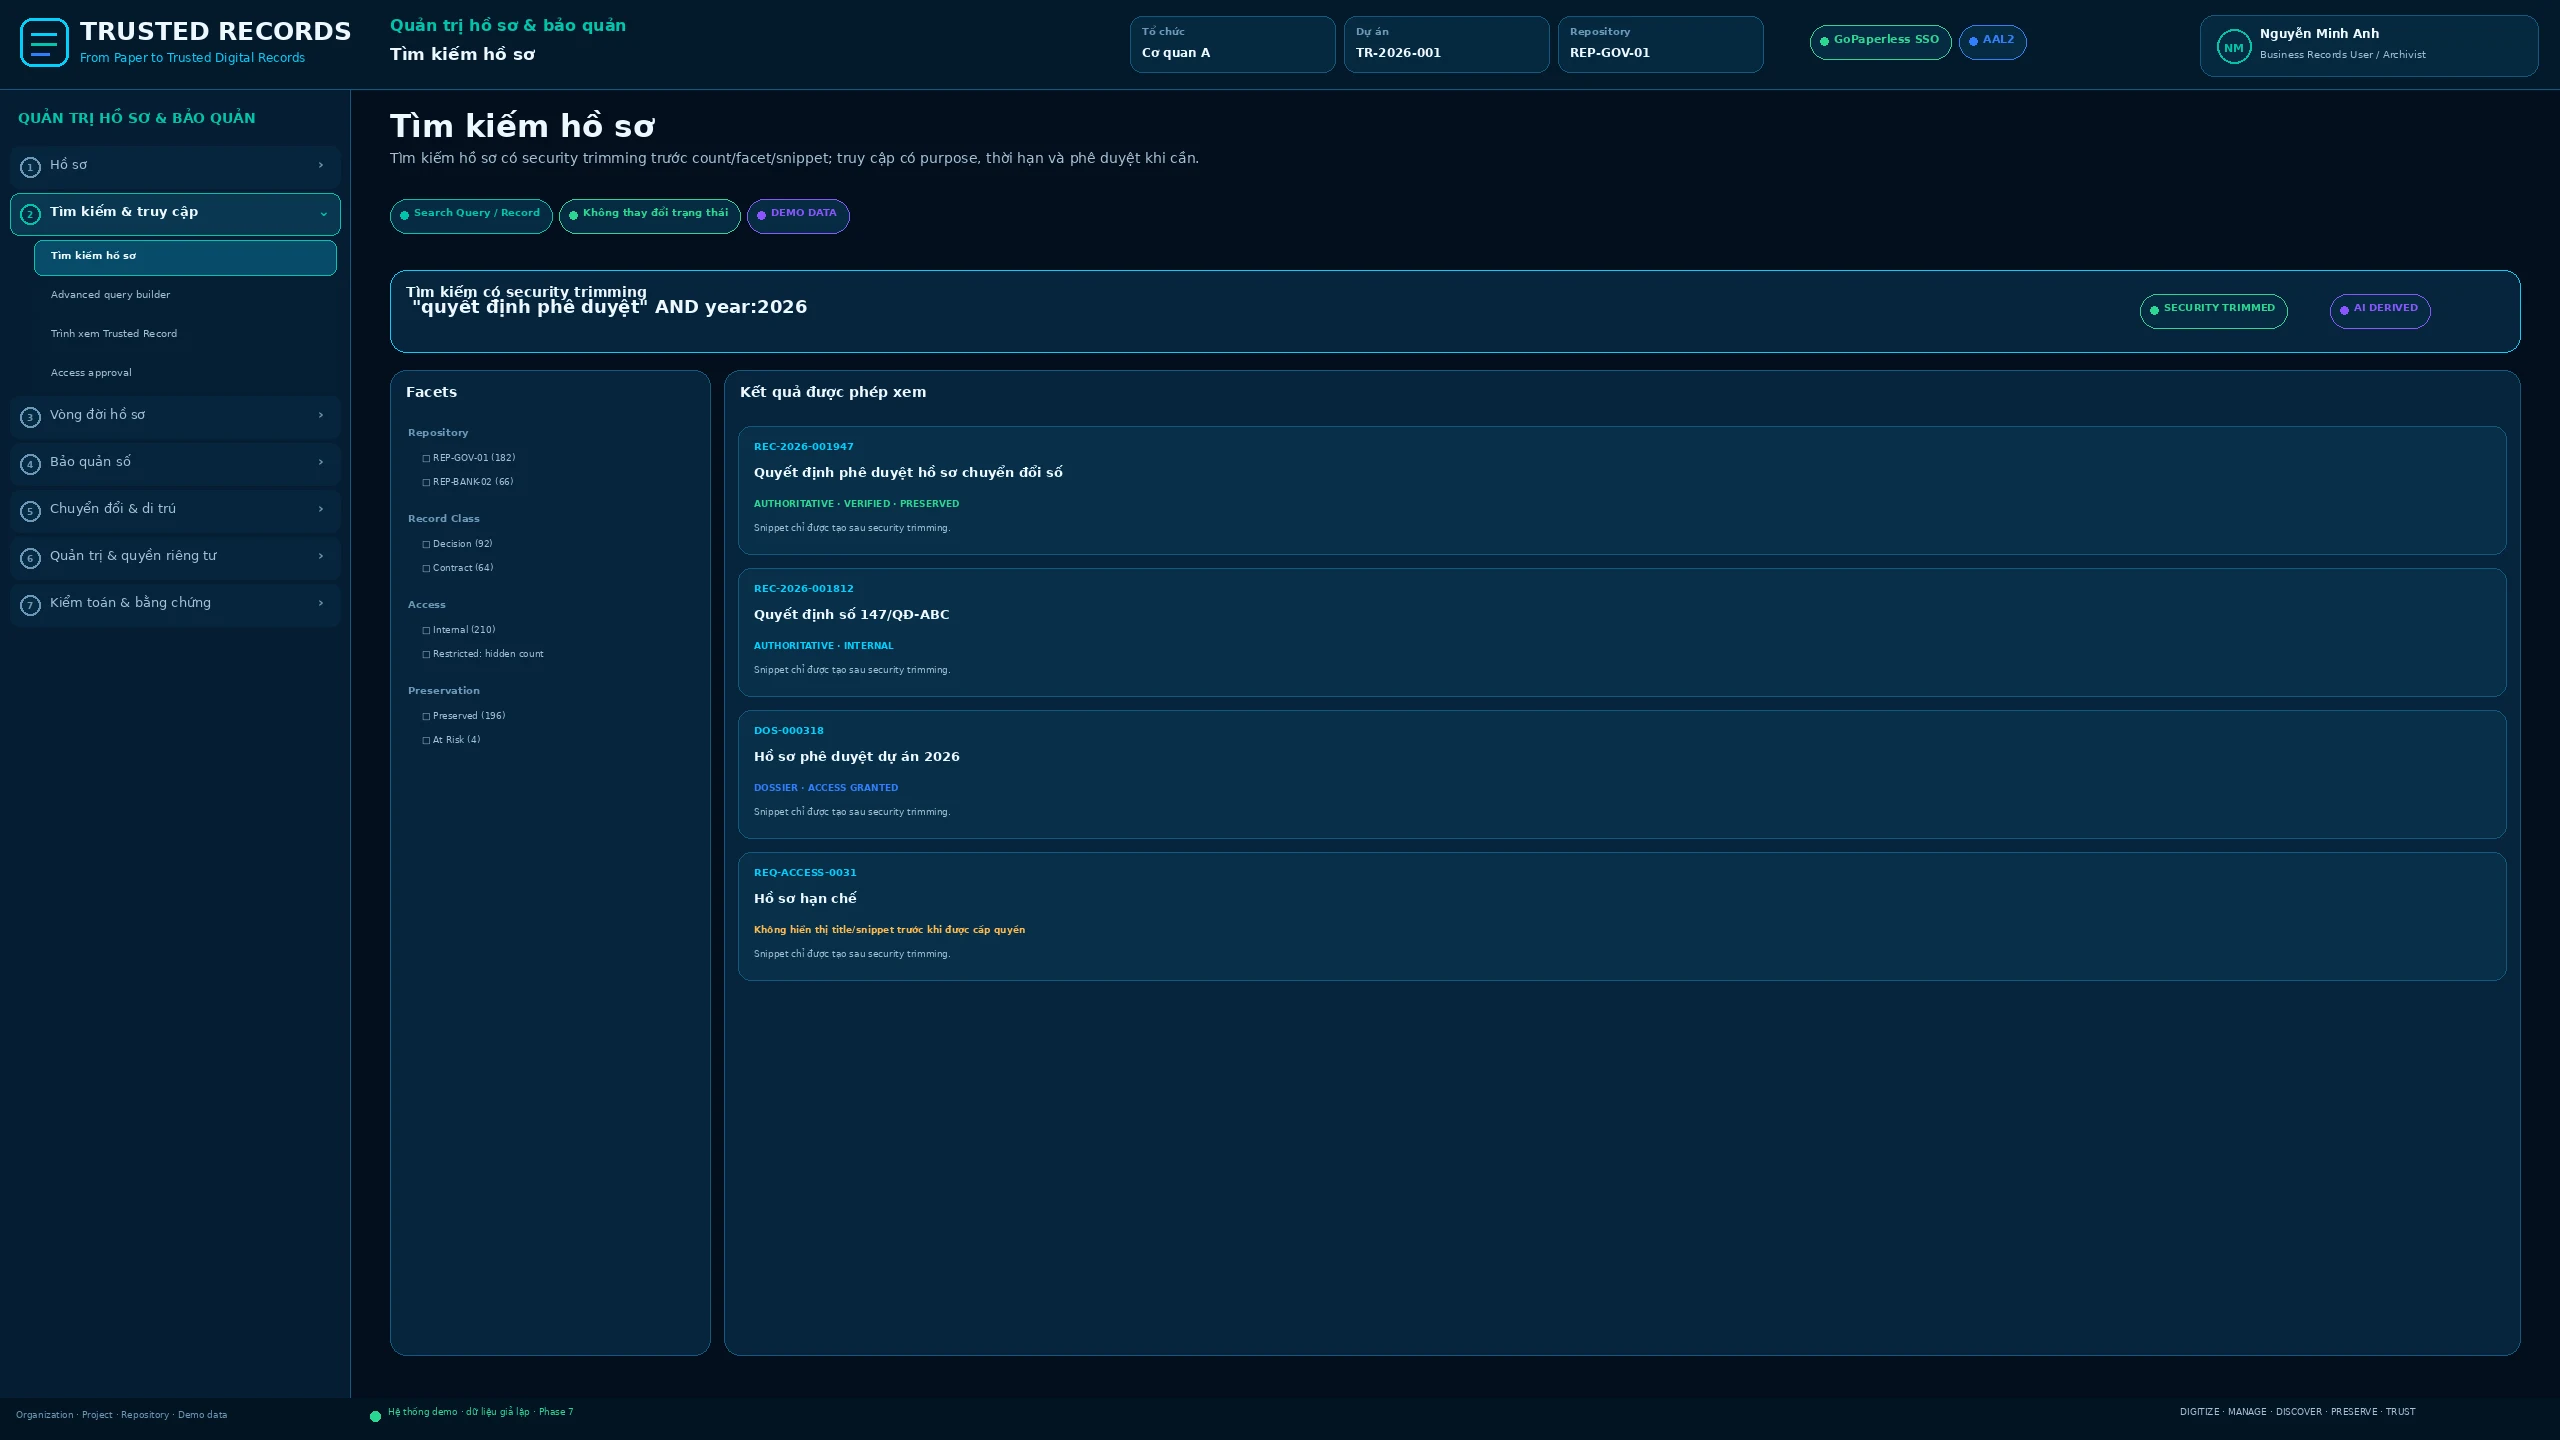Click the step 5 circle icon beside Chuyển đổi & di trú
Image resolution: width=2560 pixels, height=1440 pixels.
click(x=30, y=511)
